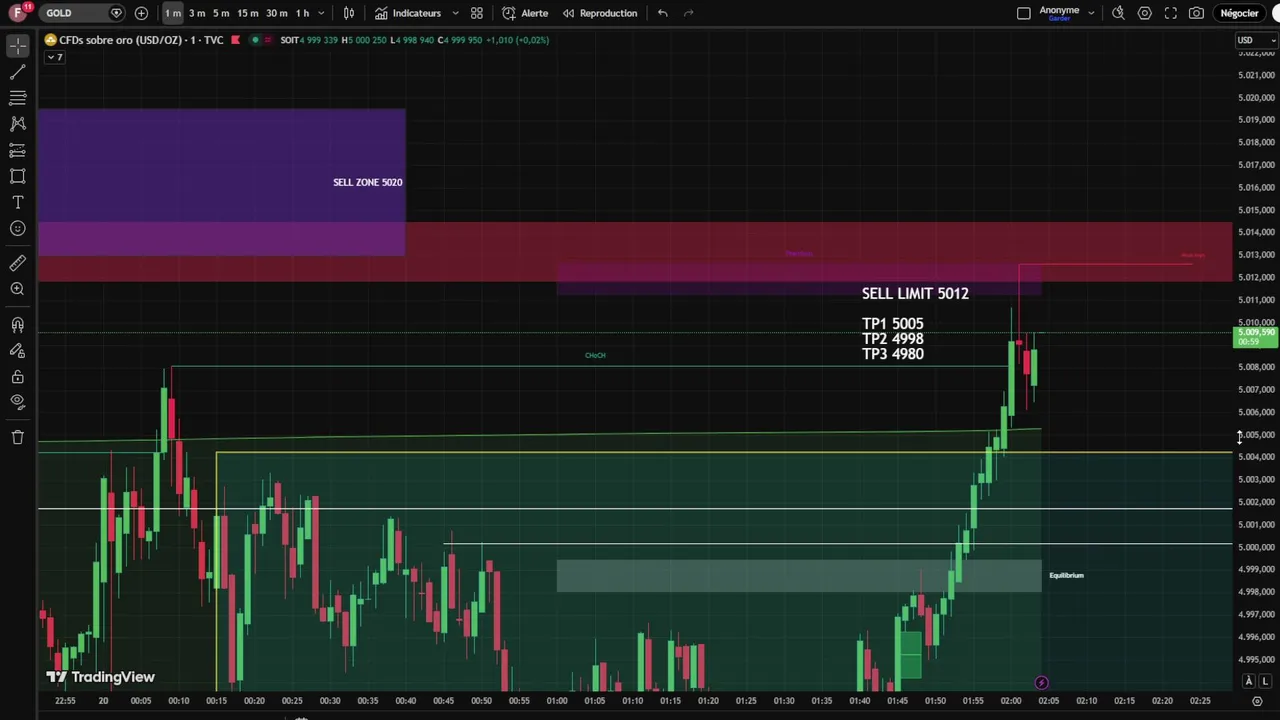Viewport: 1280px width, 720px height.
Task: Switch to the 5 m timeframe
Action: pos(221,13)
